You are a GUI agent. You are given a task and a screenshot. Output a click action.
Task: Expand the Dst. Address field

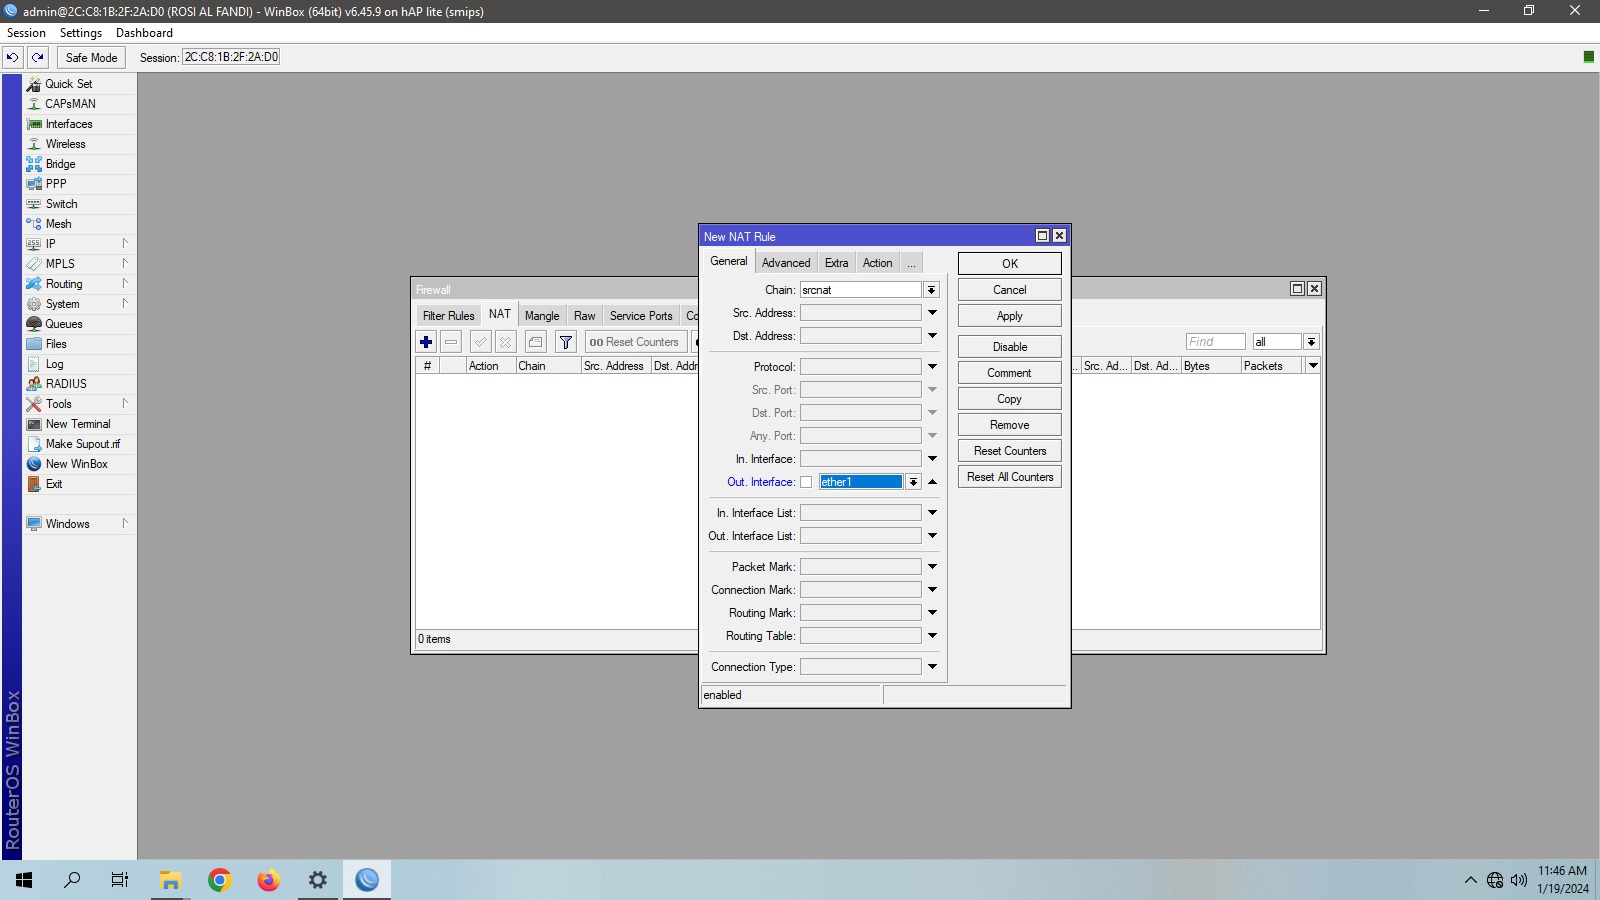click(932, 336)
